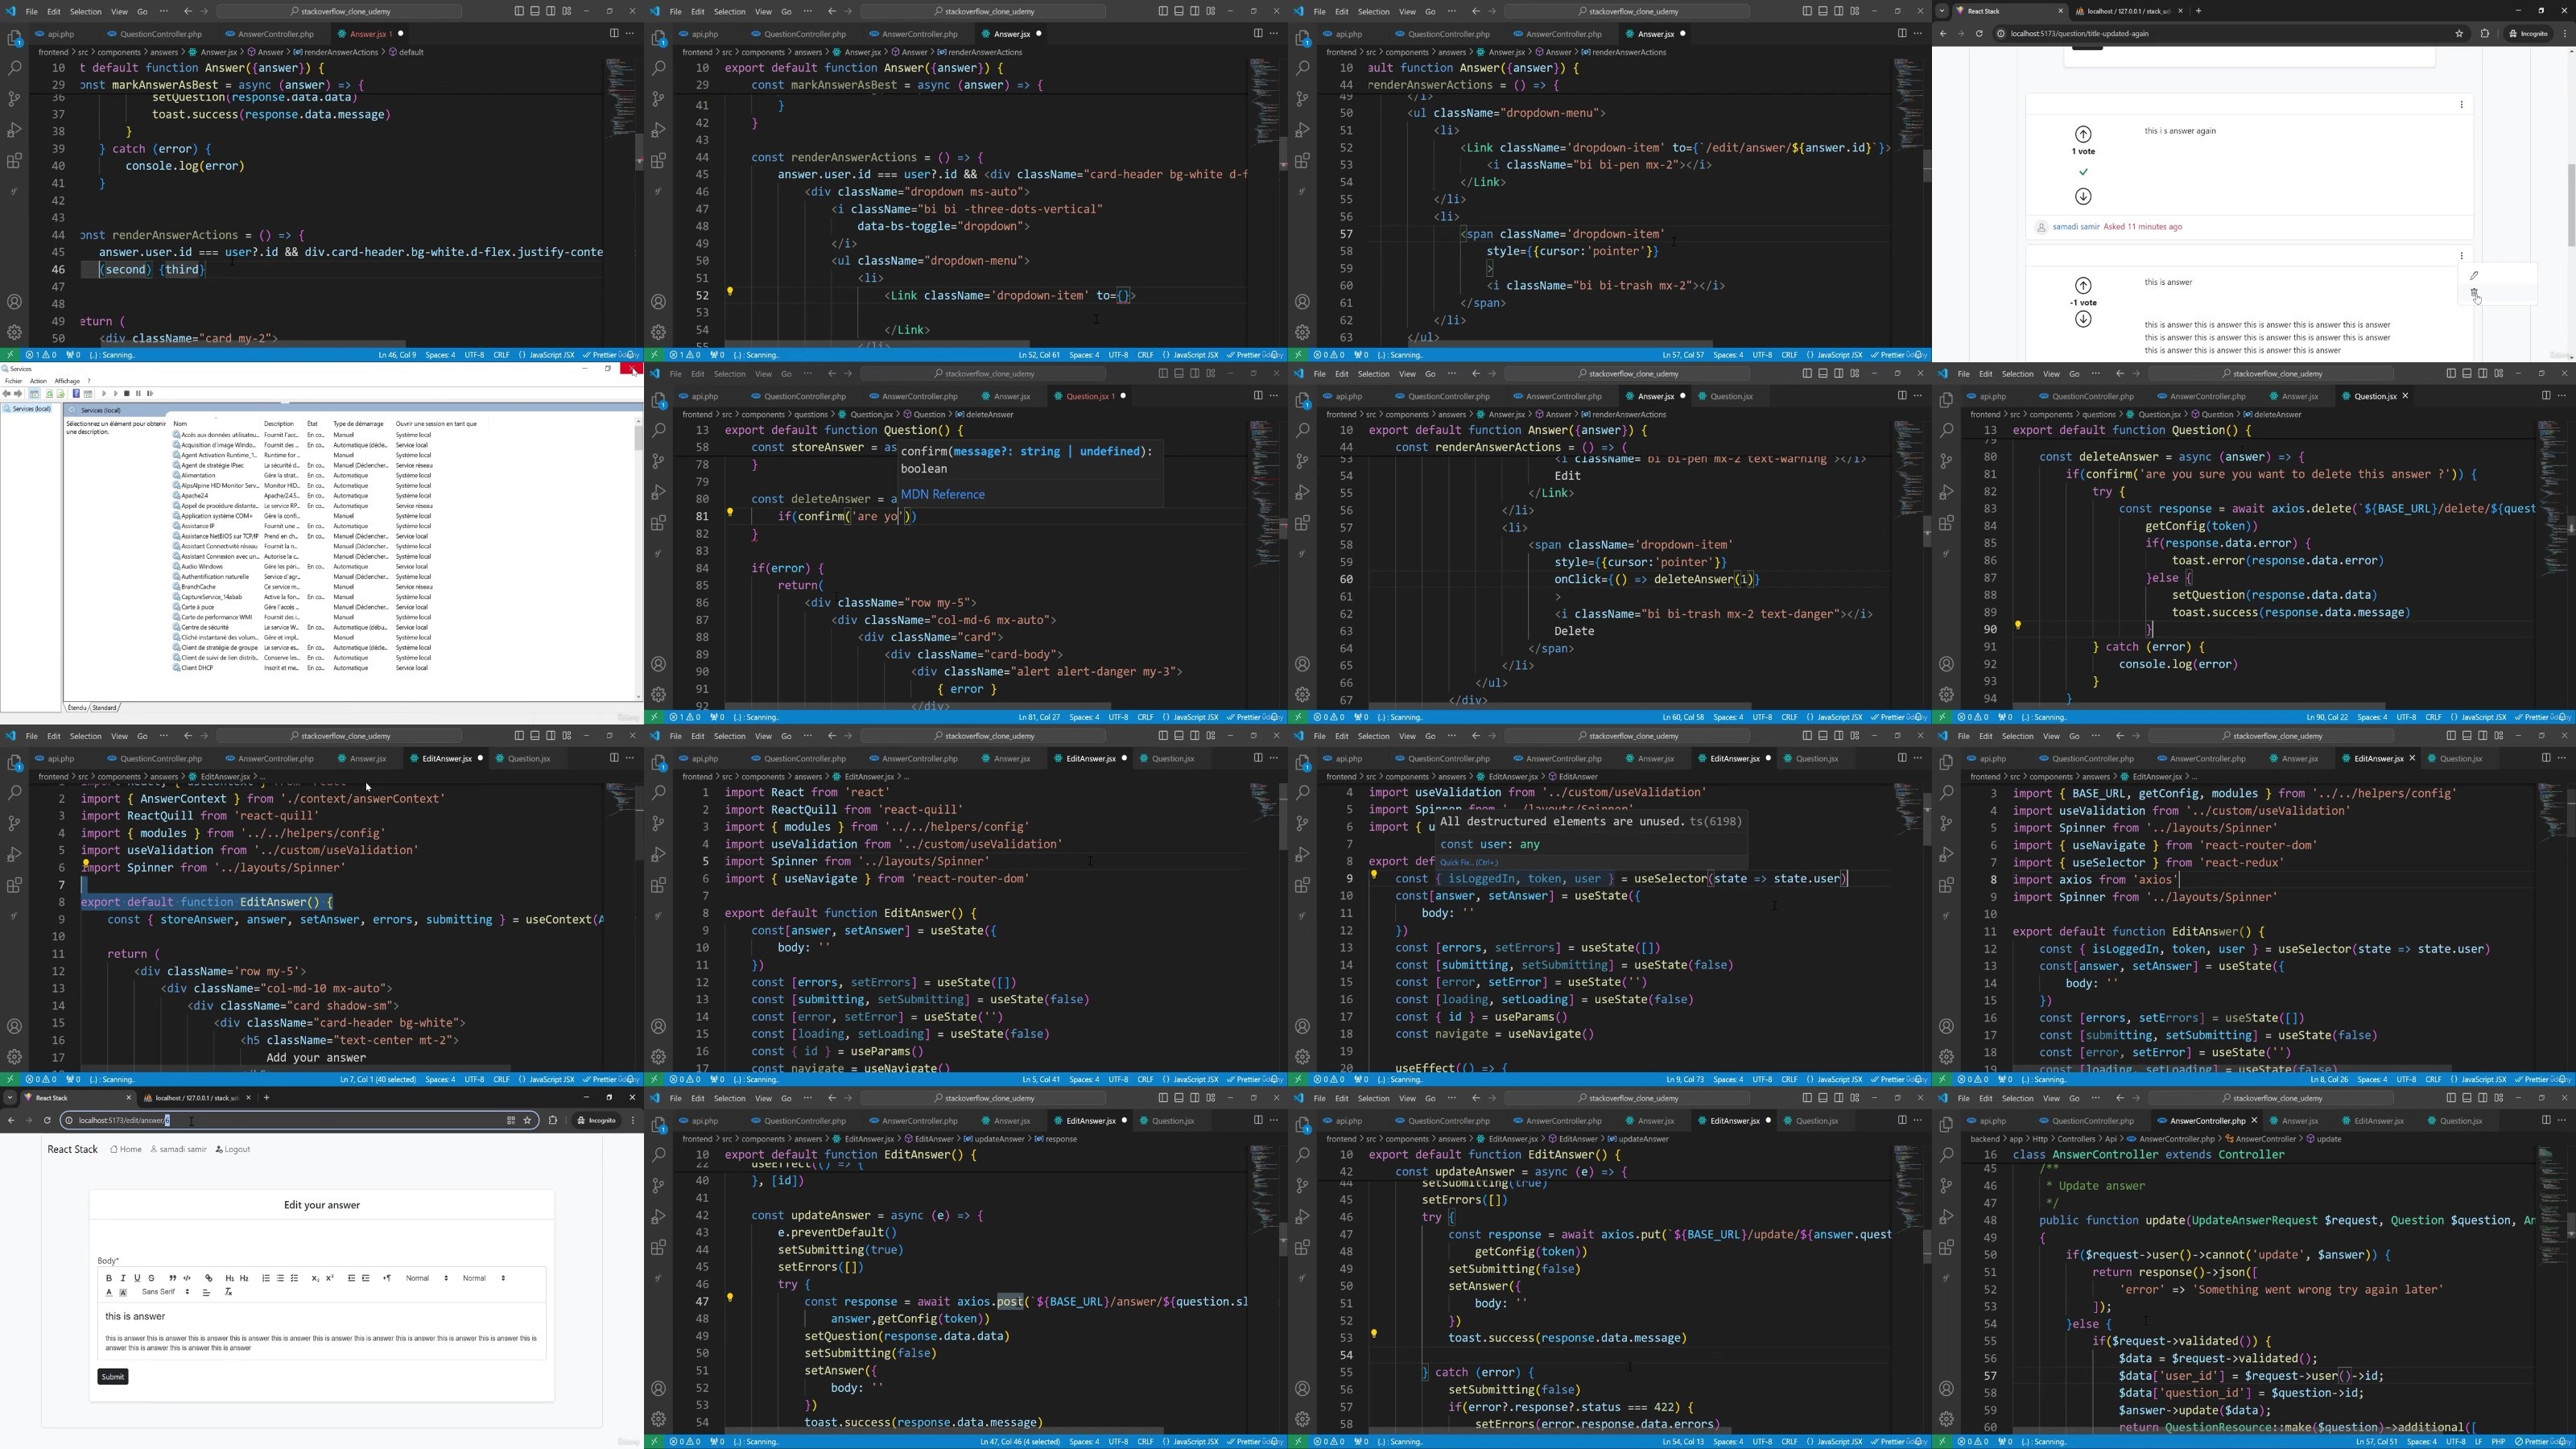Click the lightbulb beside the axios.post line 47

pos(730,1297)
